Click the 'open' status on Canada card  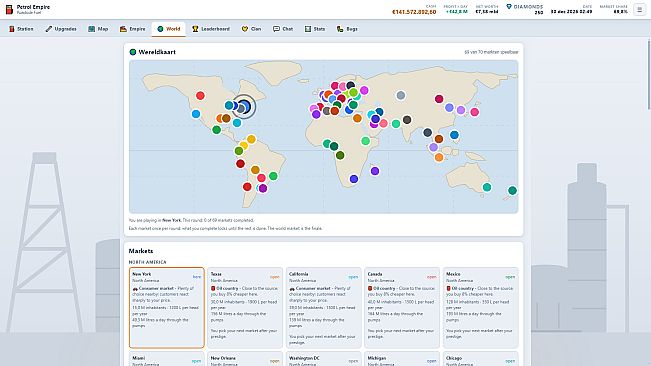point(431,277)
